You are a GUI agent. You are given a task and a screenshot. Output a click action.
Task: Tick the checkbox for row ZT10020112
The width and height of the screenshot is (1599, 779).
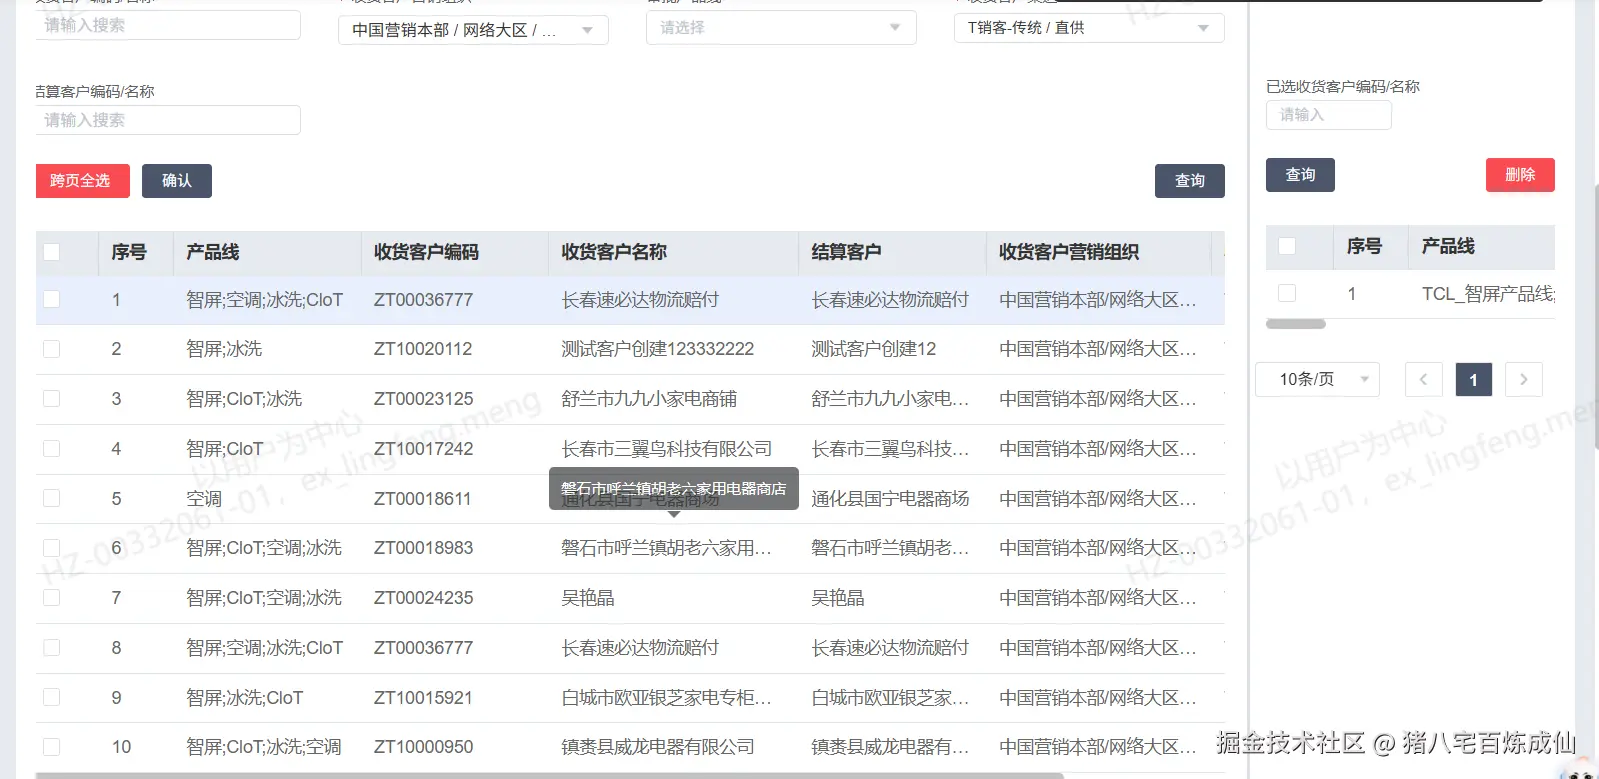[52, 349]
